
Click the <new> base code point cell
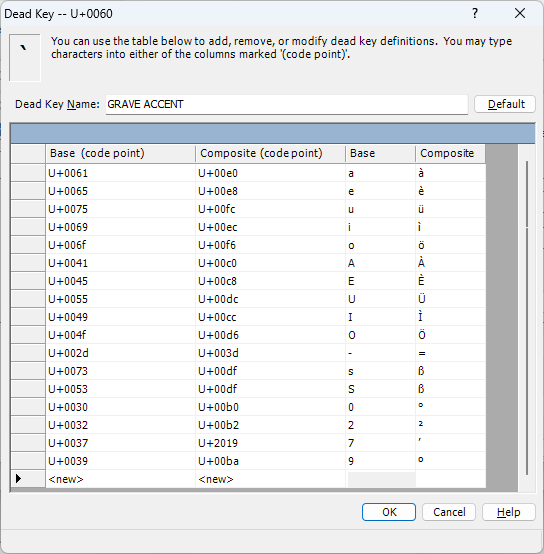click(x=120, y=479)
